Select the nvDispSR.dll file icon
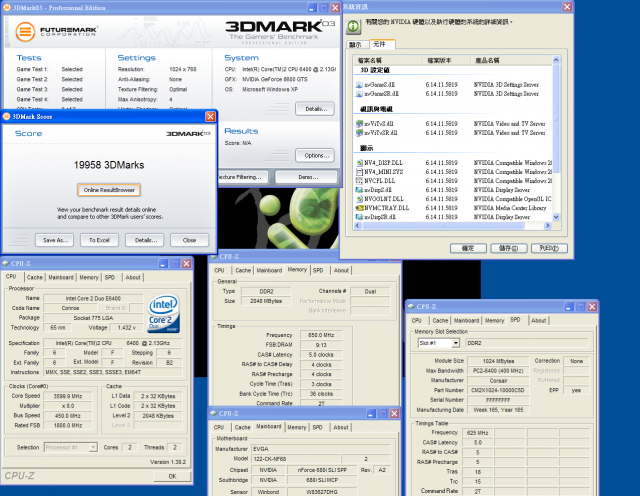The image size is (640, 496). point(359,217)
